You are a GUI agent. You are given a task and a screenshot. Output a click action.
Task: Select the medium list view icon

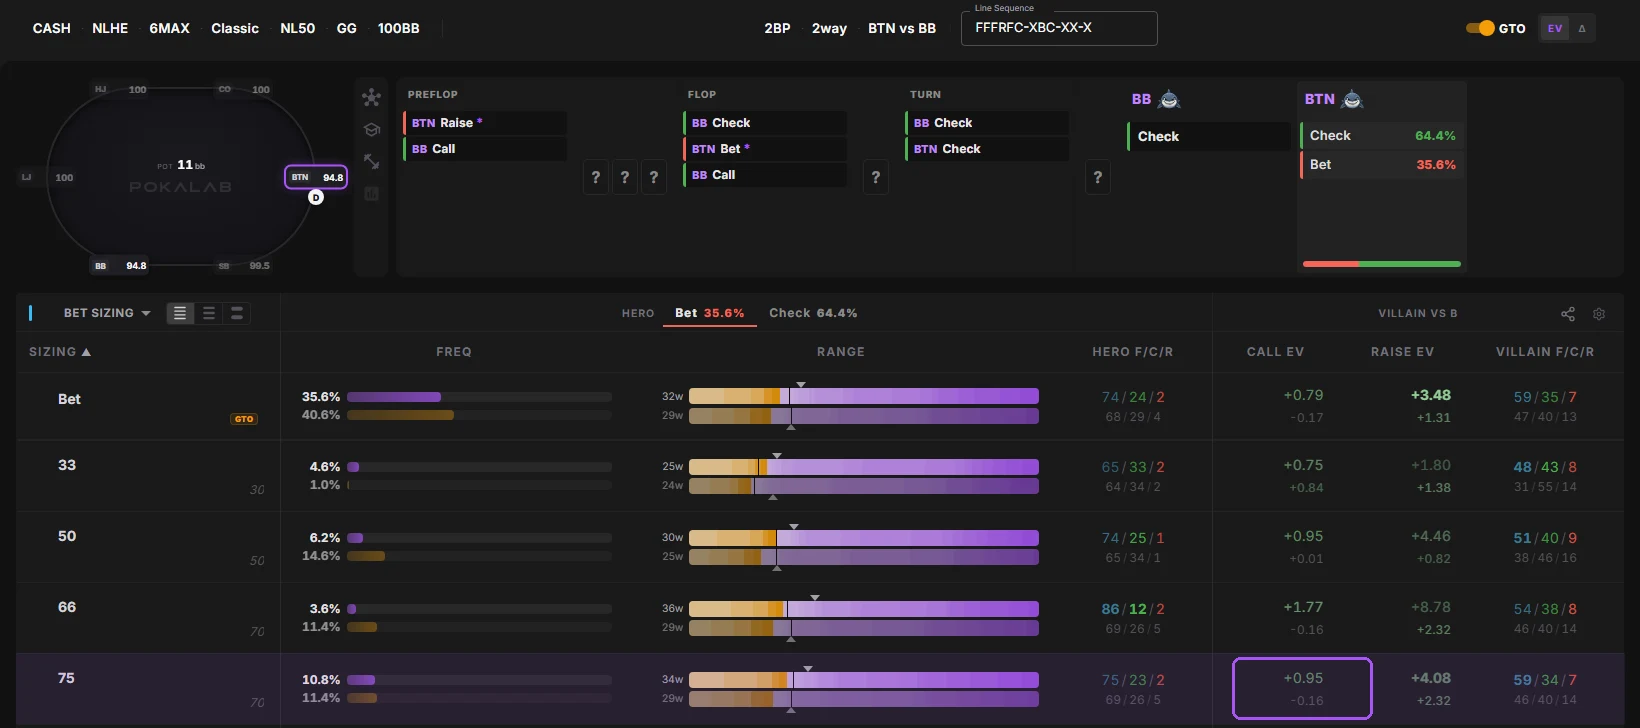click(209, 313)
